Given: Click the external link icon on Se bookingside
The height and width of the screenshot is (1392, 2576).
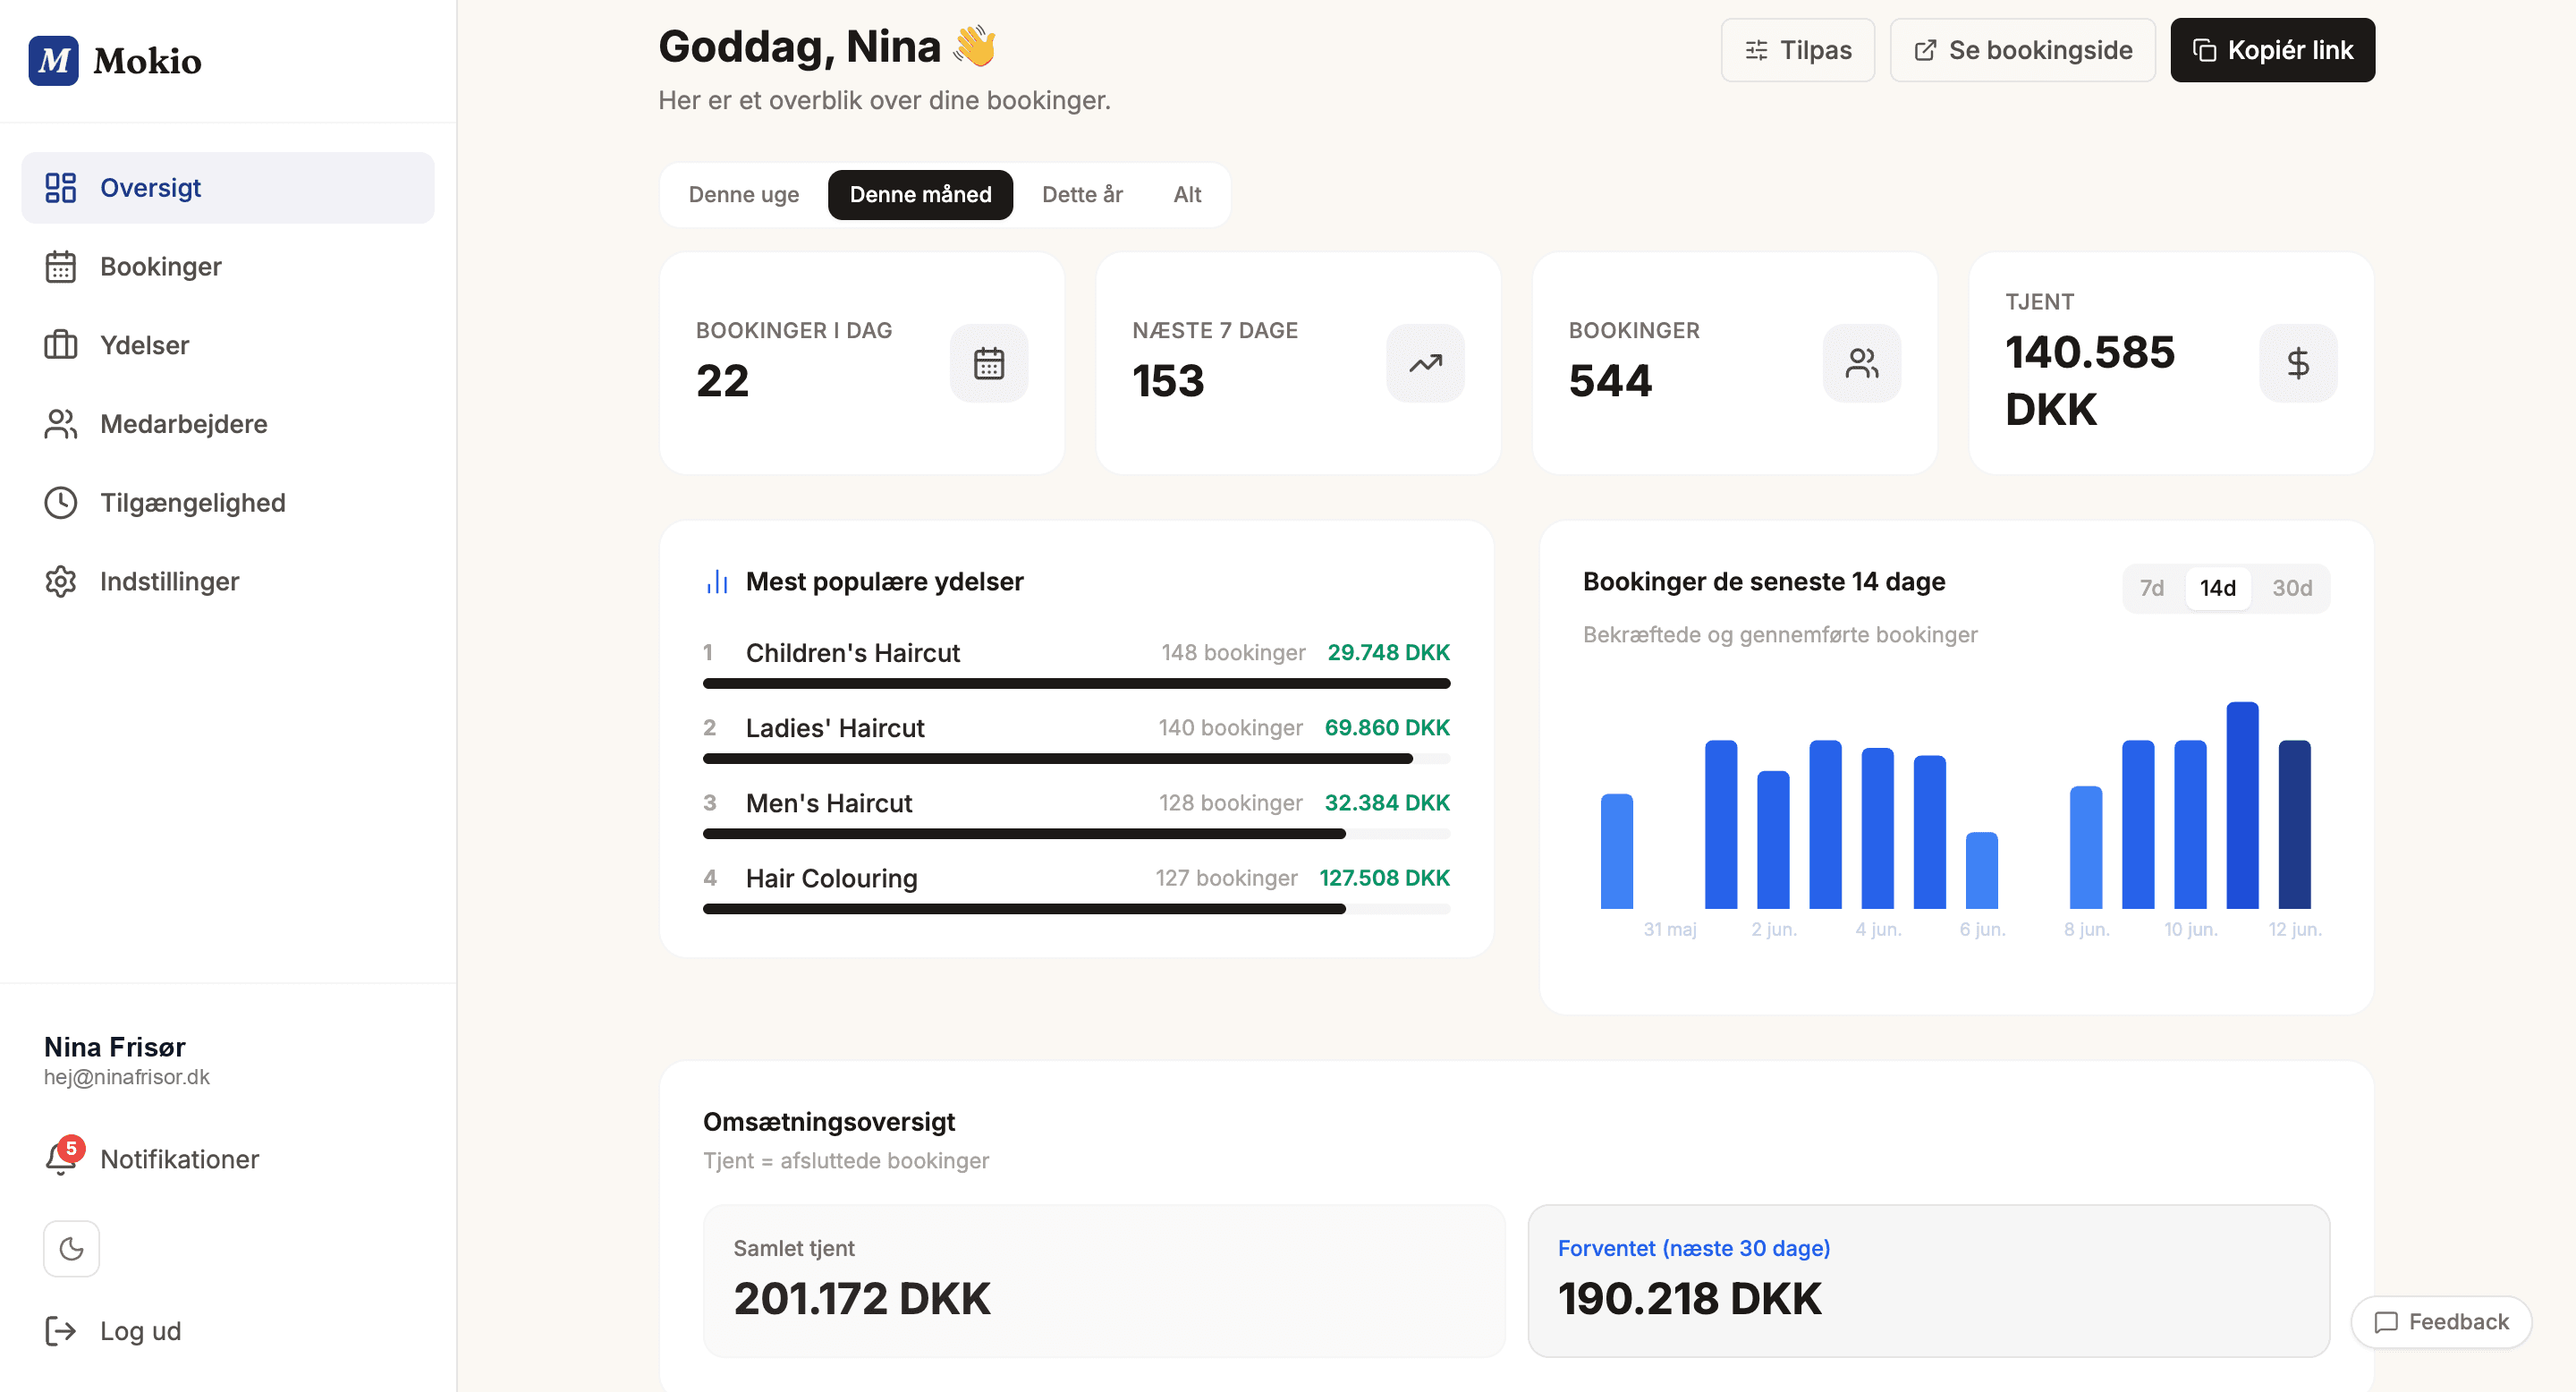Looking at the screenshot, I should click(x=1925, y=50).
